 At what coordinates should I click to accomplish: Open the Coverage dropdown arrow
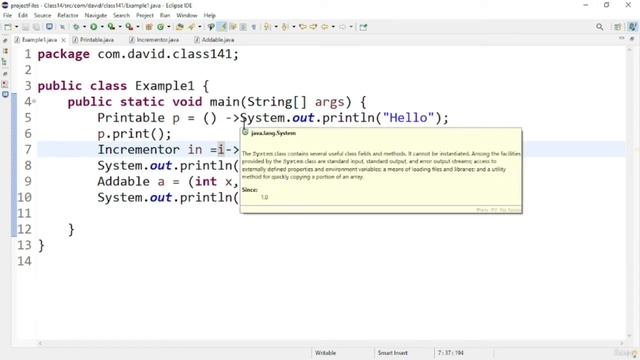click(x=120, y=27)
